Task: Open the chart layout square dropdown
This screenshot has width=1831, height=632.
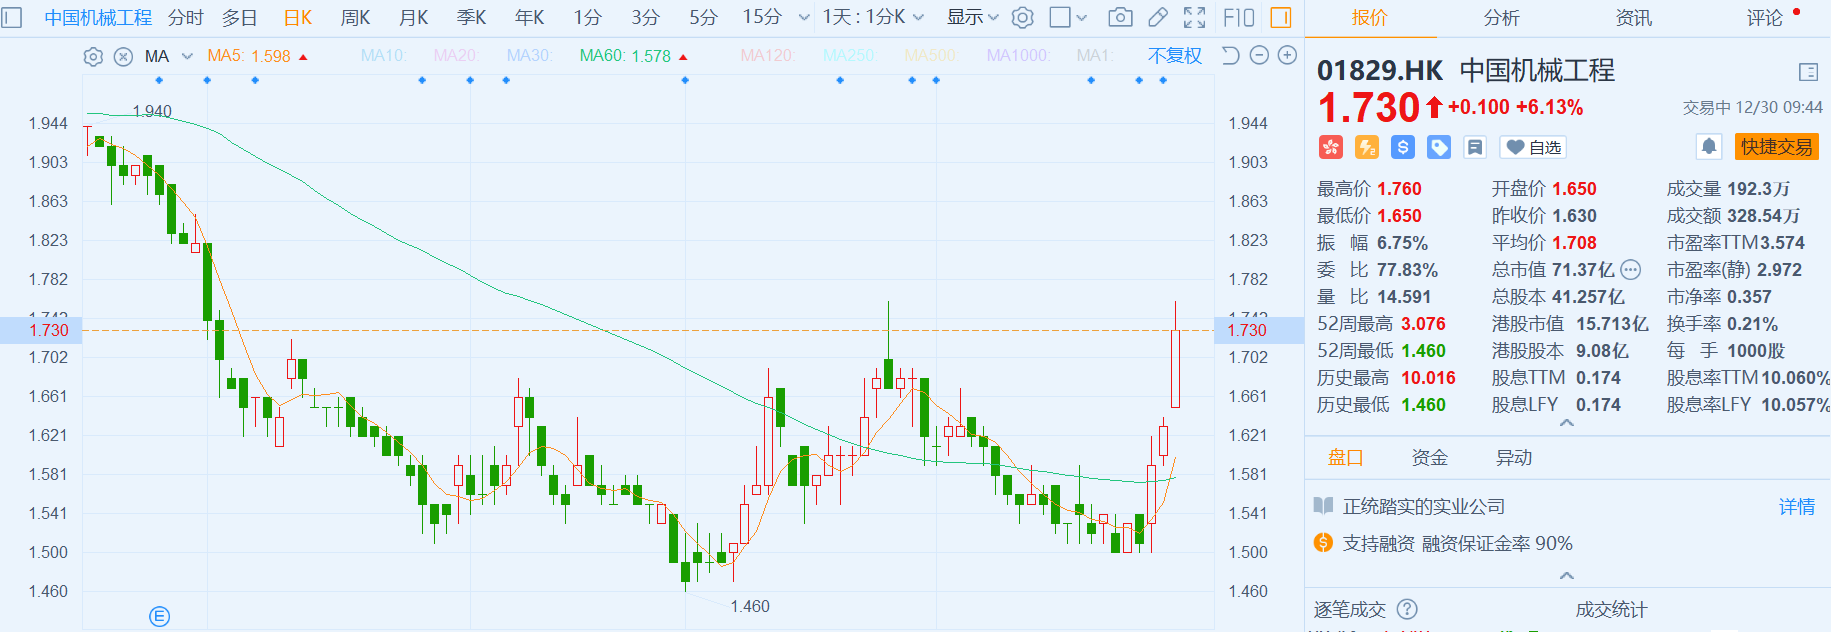Action: [1070, 18]
